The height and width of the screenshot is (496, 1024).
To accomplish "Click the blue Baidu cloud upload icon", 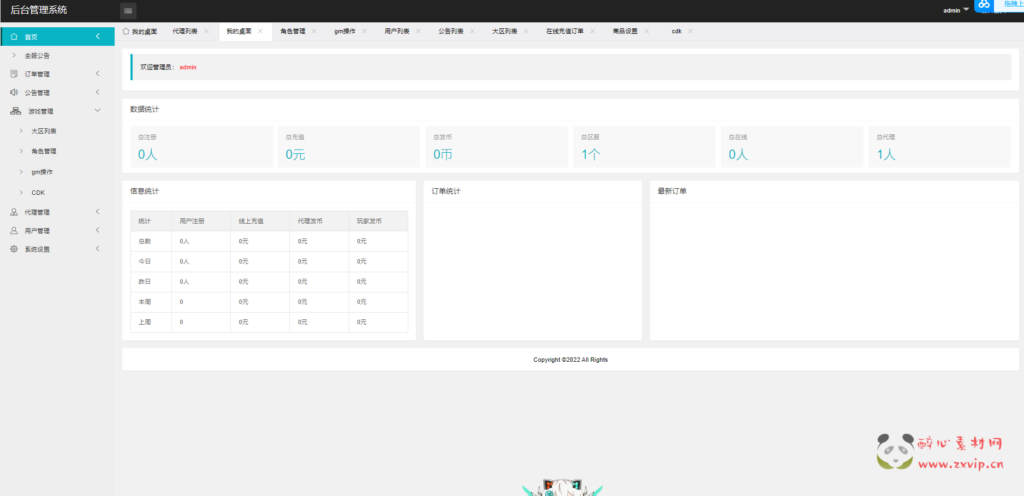I will click(984, 7).
